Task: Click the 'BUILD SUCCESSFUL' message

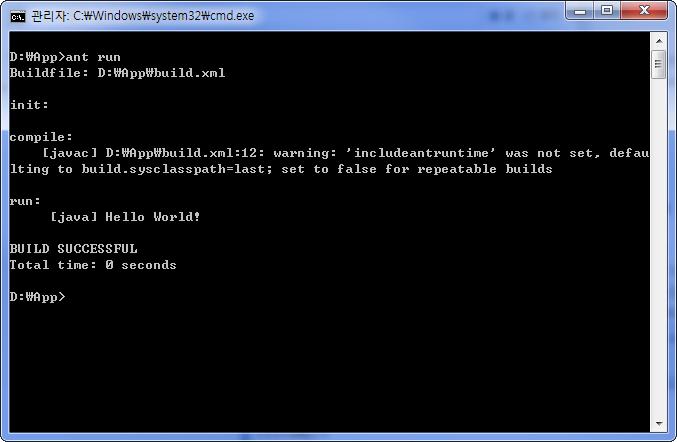Action: tap(73, 249)
